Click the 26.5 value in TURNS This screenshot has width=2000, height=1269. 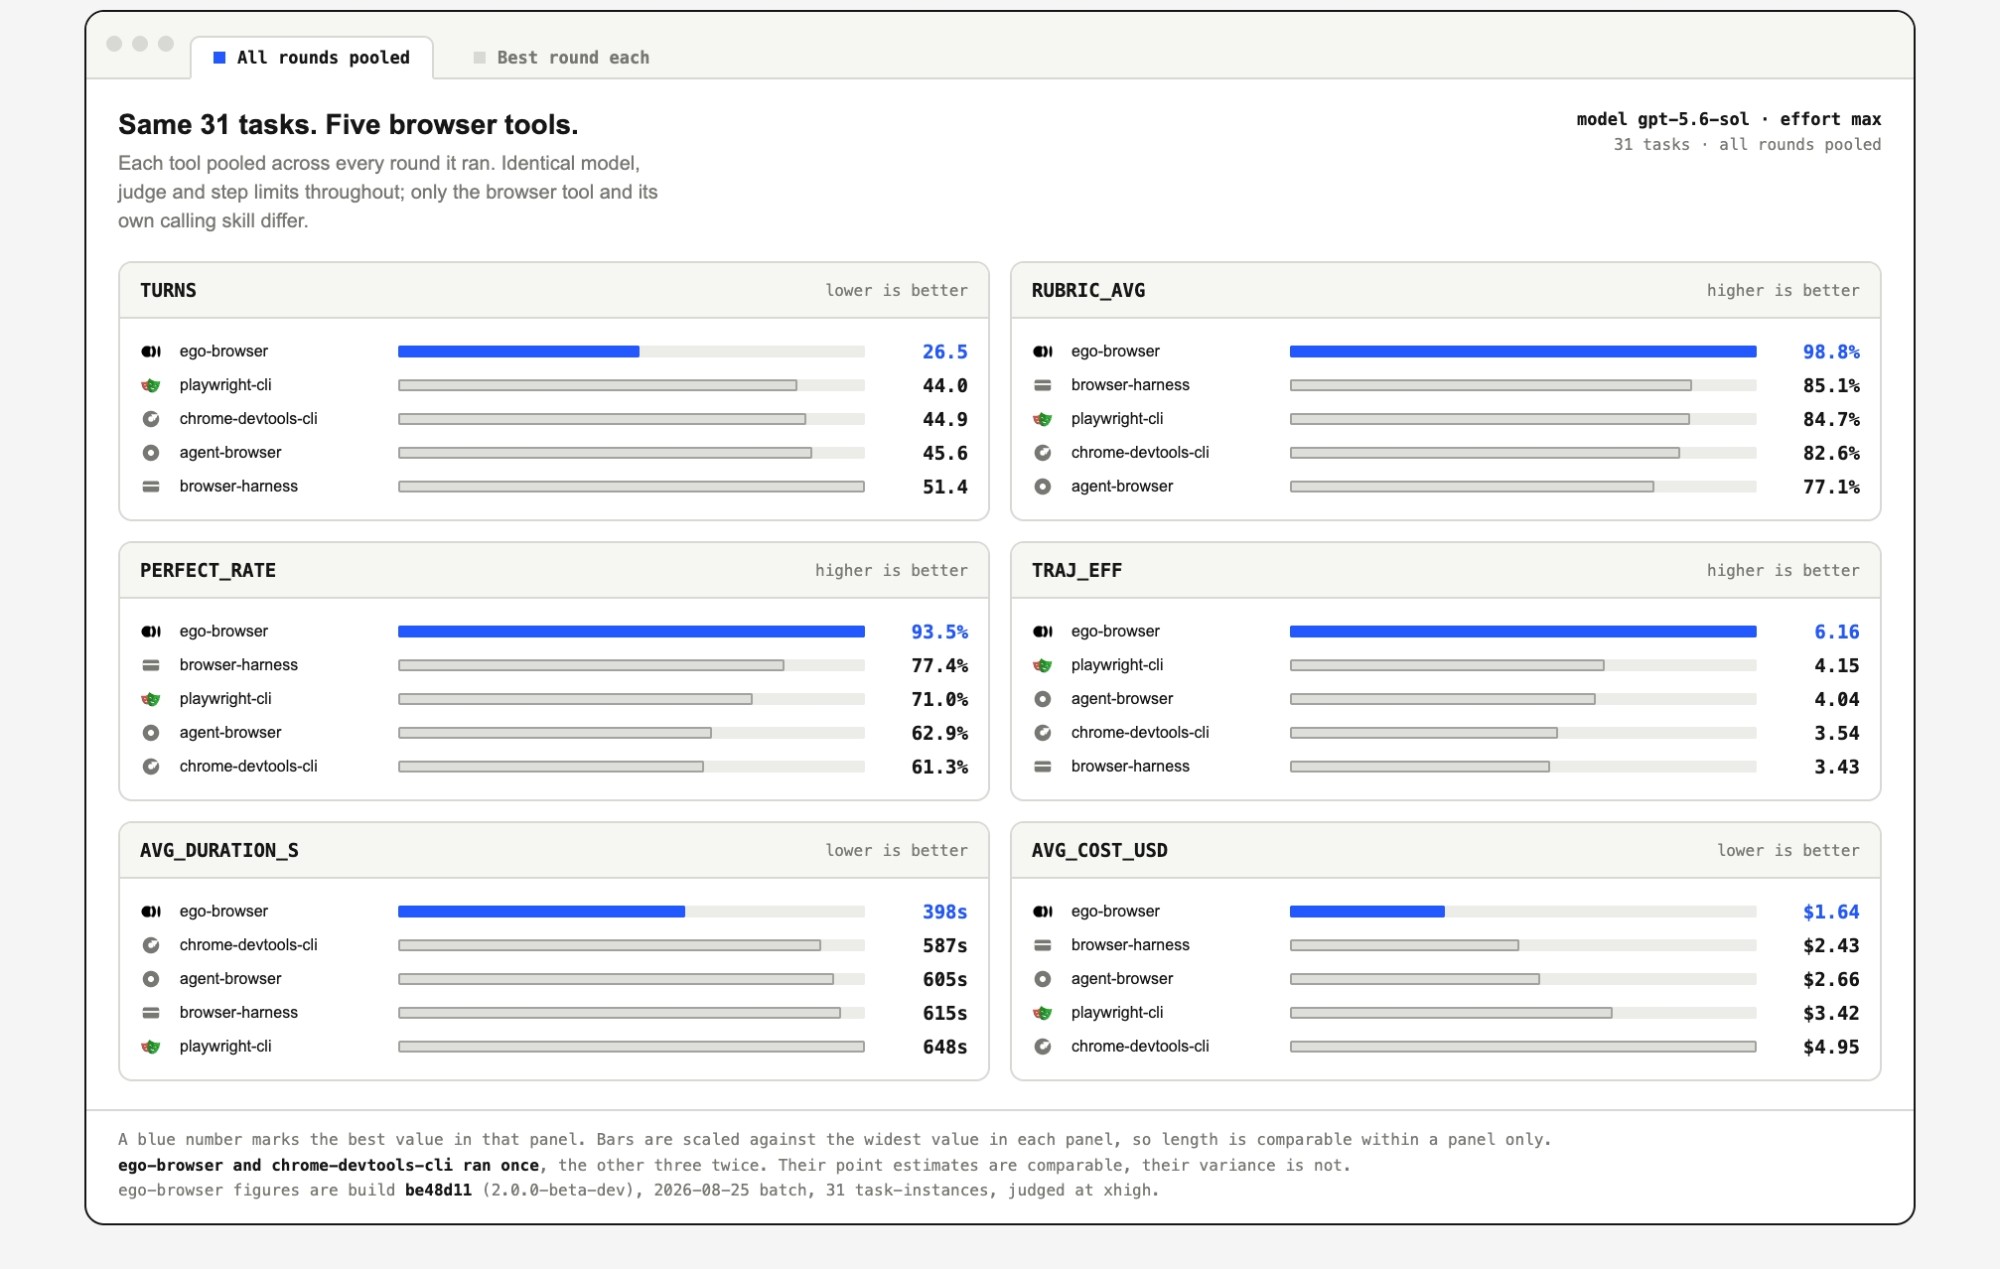(945, 352)
